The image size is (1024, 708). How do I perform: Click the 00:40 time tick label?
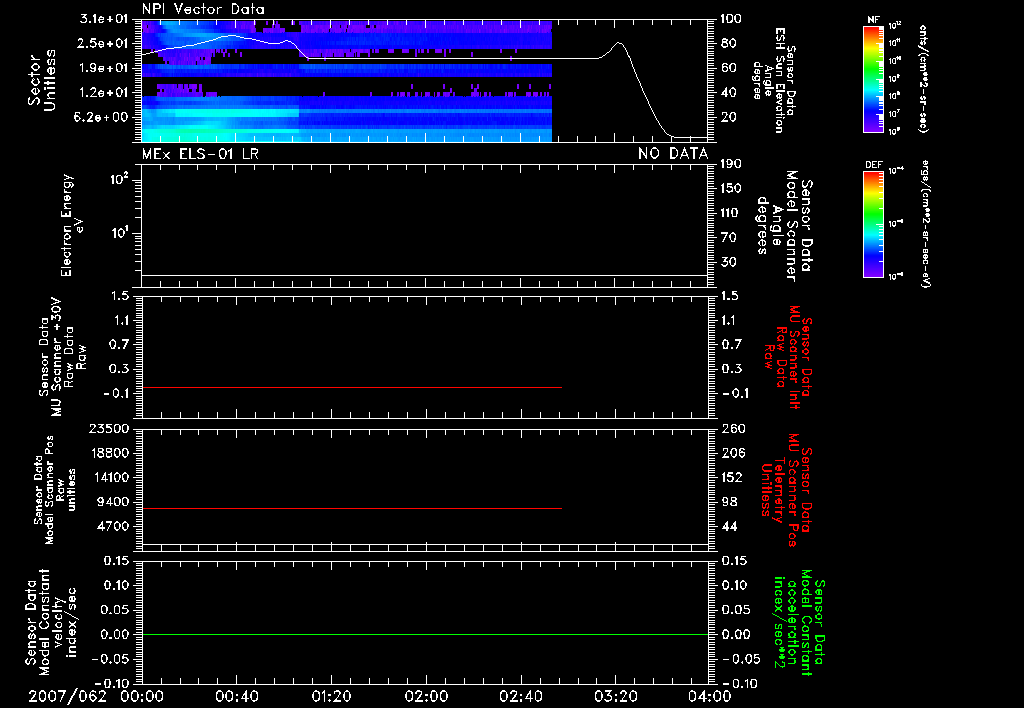tap(236, 696)
